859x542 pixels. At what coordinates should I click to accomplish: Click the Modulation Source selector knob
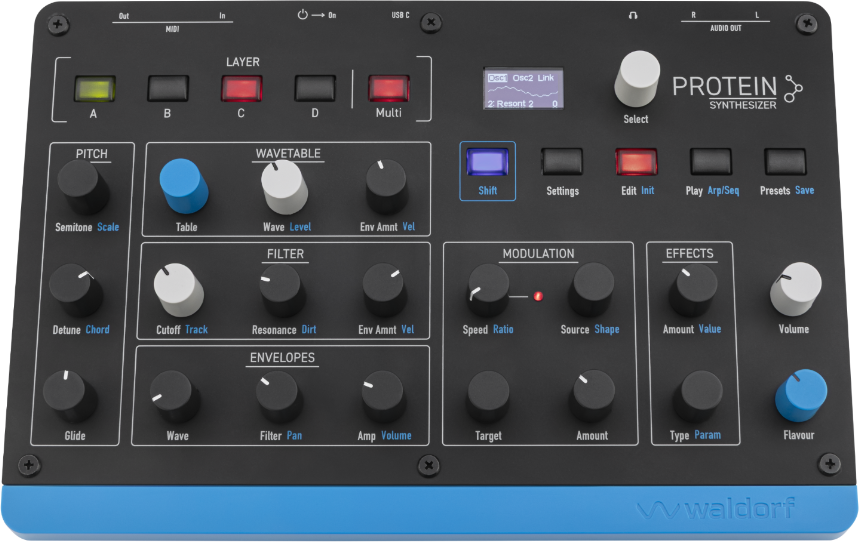[x=591, y=289]
